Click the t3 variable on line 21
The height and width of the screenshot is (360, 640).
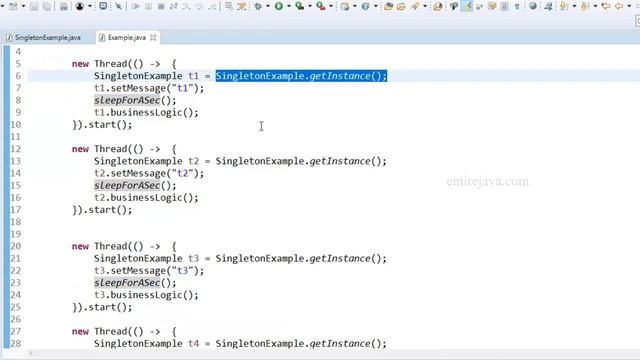coord(193,258)
